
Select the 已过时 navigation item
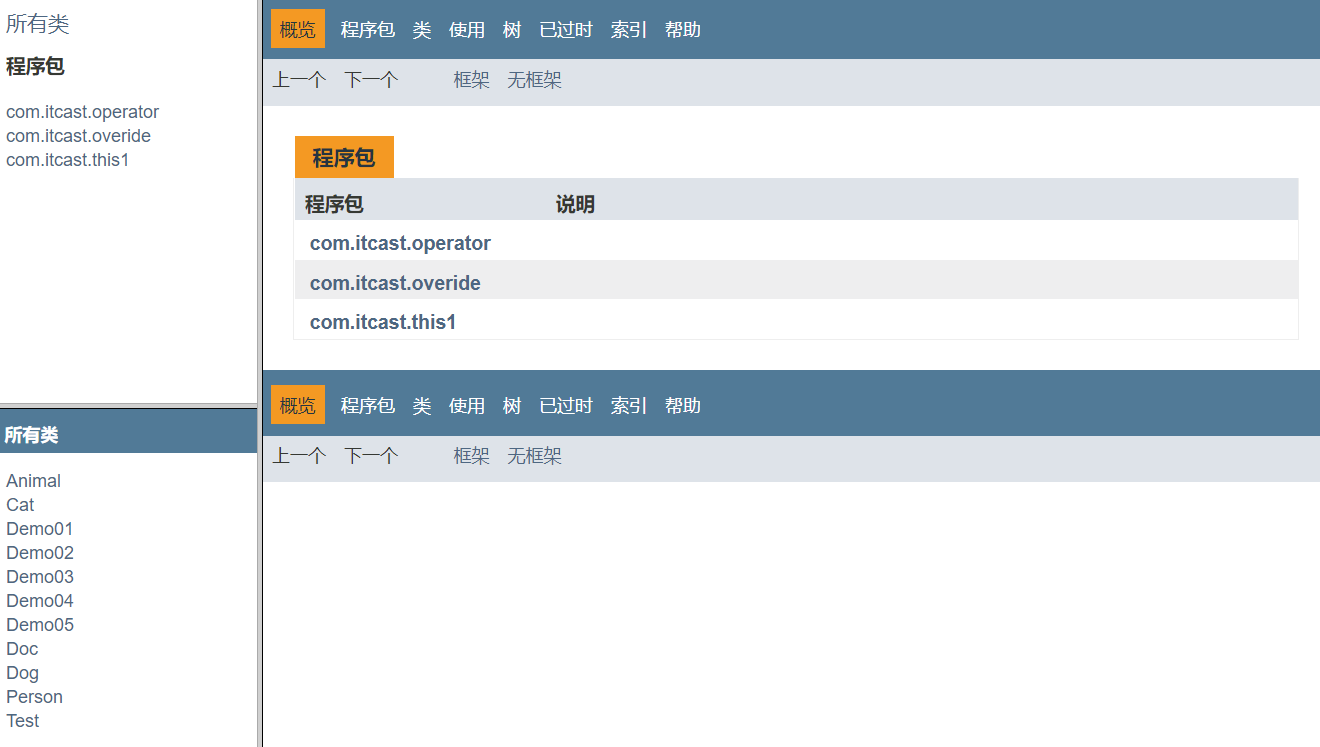[x=565, y=29]
